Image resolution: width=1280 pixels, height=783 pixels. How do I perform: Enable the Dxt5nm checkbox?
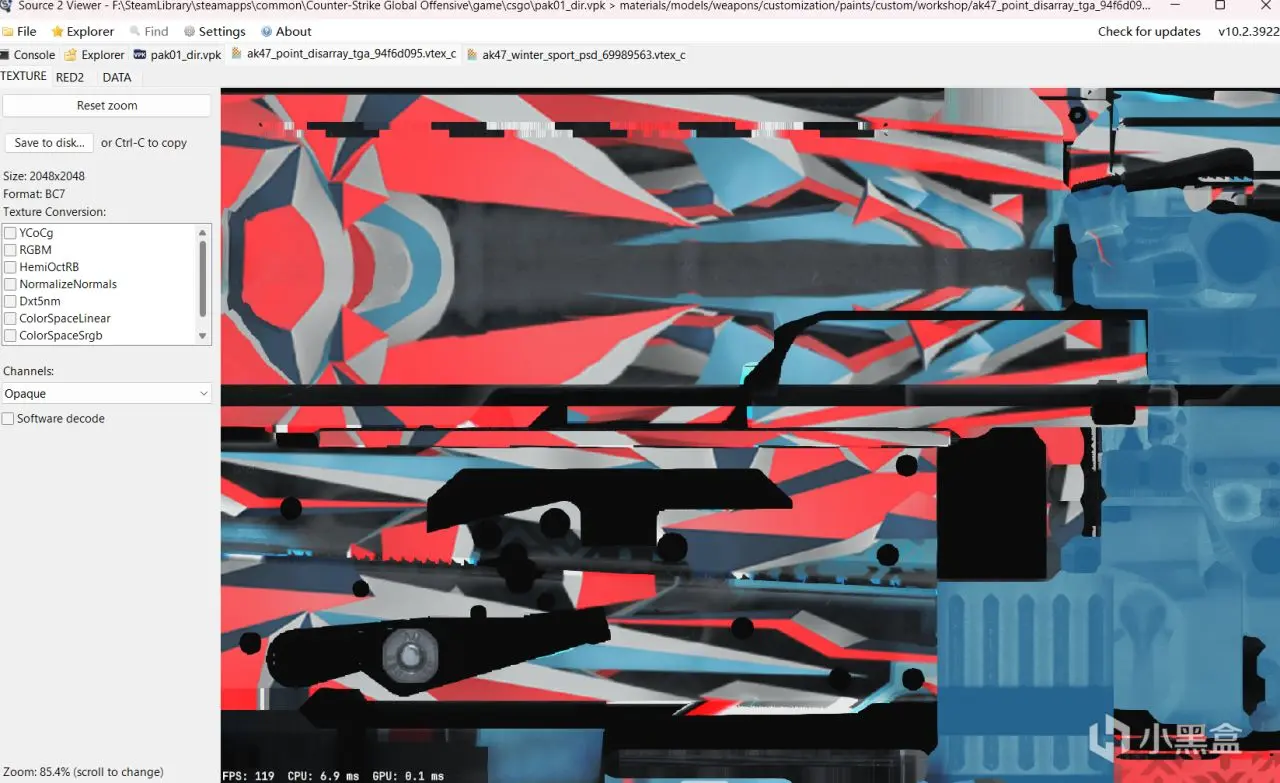pyautogui.click(x=10, y=301)
